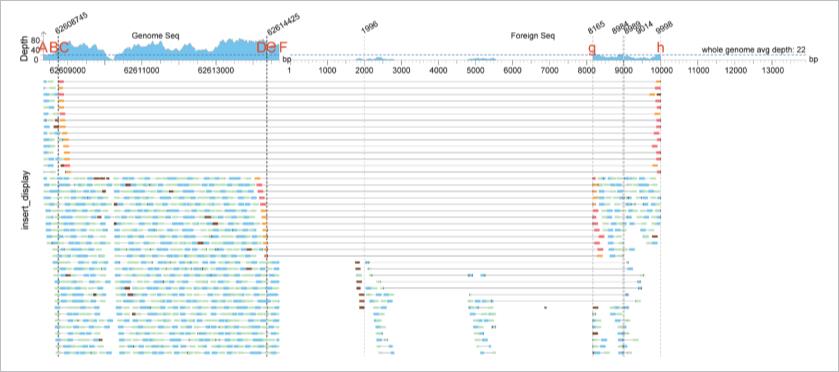
Task: Click the 'Depth' axis label
Action: [x=24, y=49]
